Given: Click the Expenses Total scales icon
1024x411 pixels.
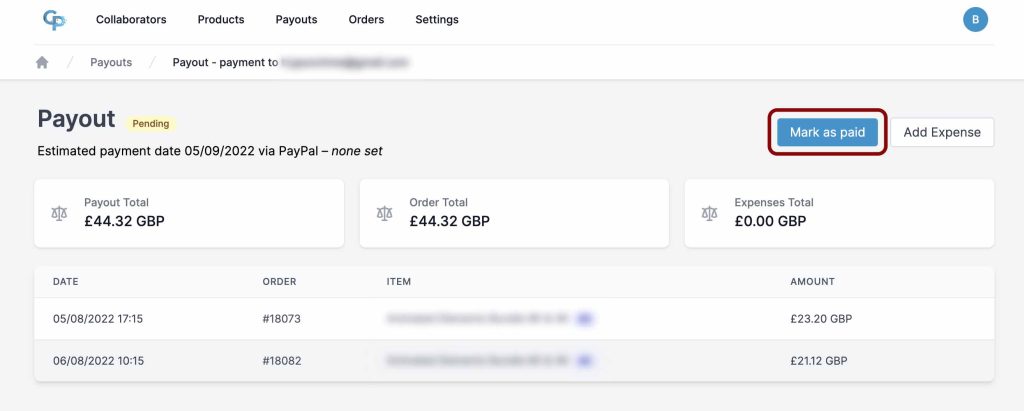Looking at the screenshot, I should [709, 213].
